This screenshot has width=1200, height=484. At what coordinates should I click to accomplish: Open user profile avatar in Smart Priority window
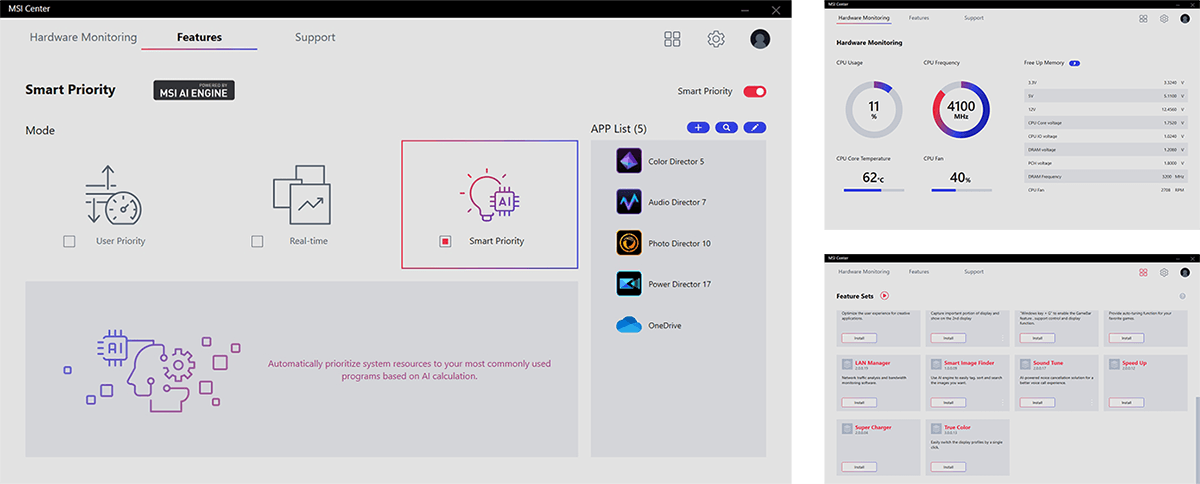pyautogui.click(x=760, y=39)
